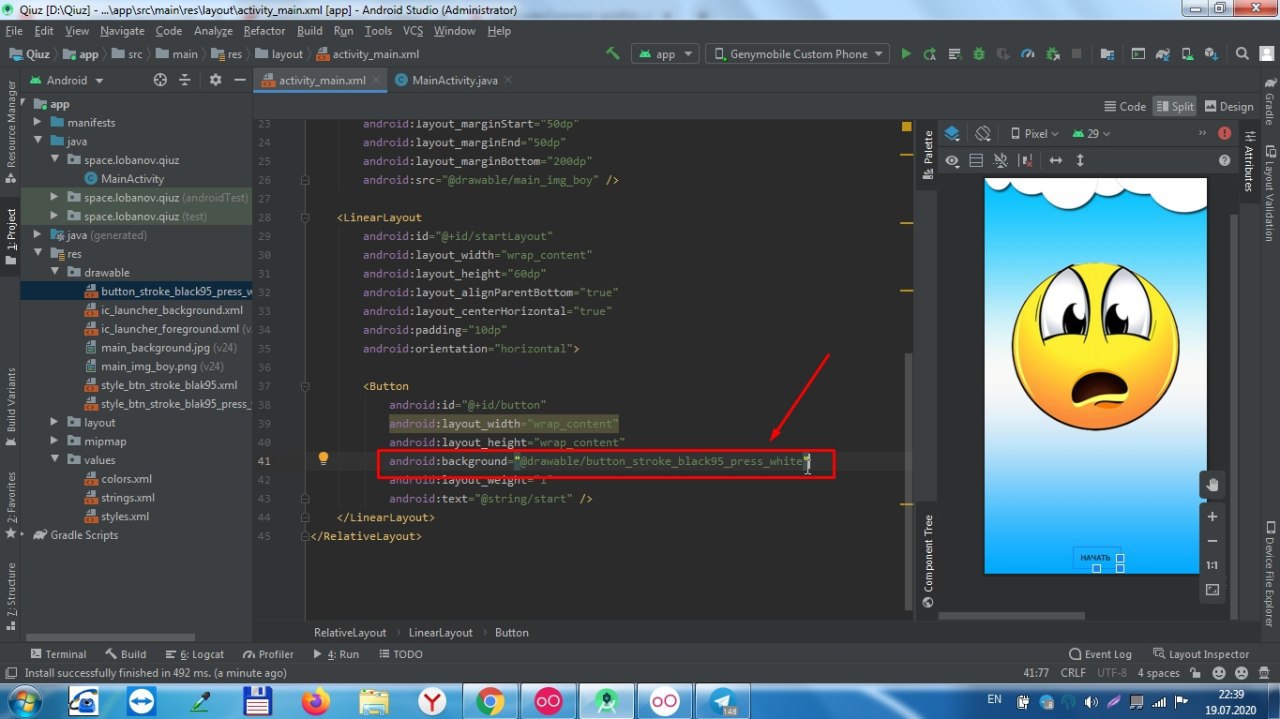Open the Event Log

point(1100,654)
